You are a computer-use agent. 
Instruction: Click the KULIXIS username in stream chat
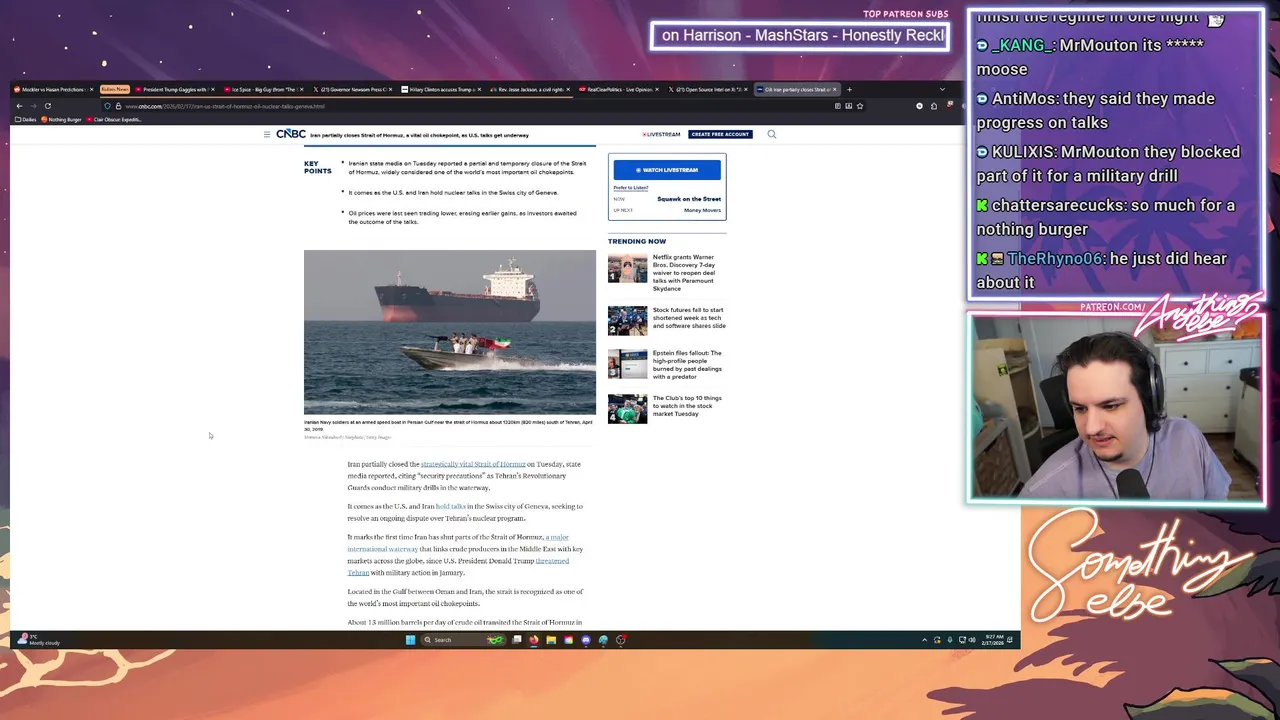click(x=1024, y=152)
